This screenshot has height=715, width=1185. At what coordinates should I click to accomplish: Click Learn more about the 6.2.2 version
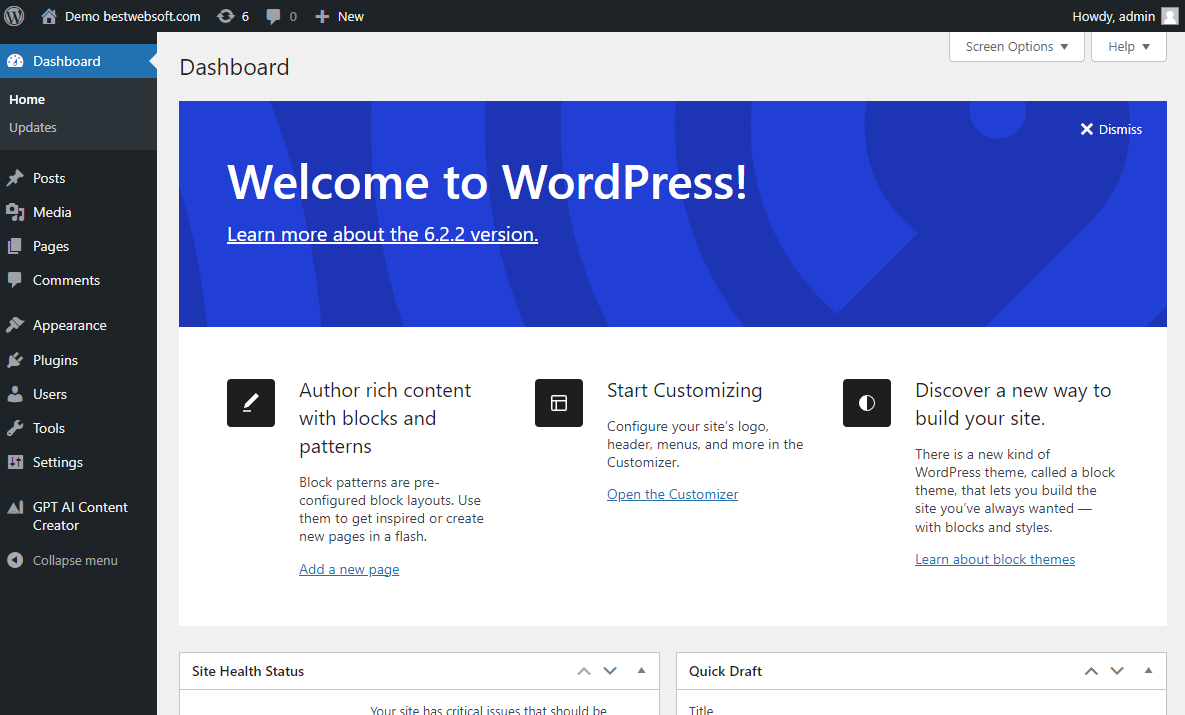coord(382,234)
